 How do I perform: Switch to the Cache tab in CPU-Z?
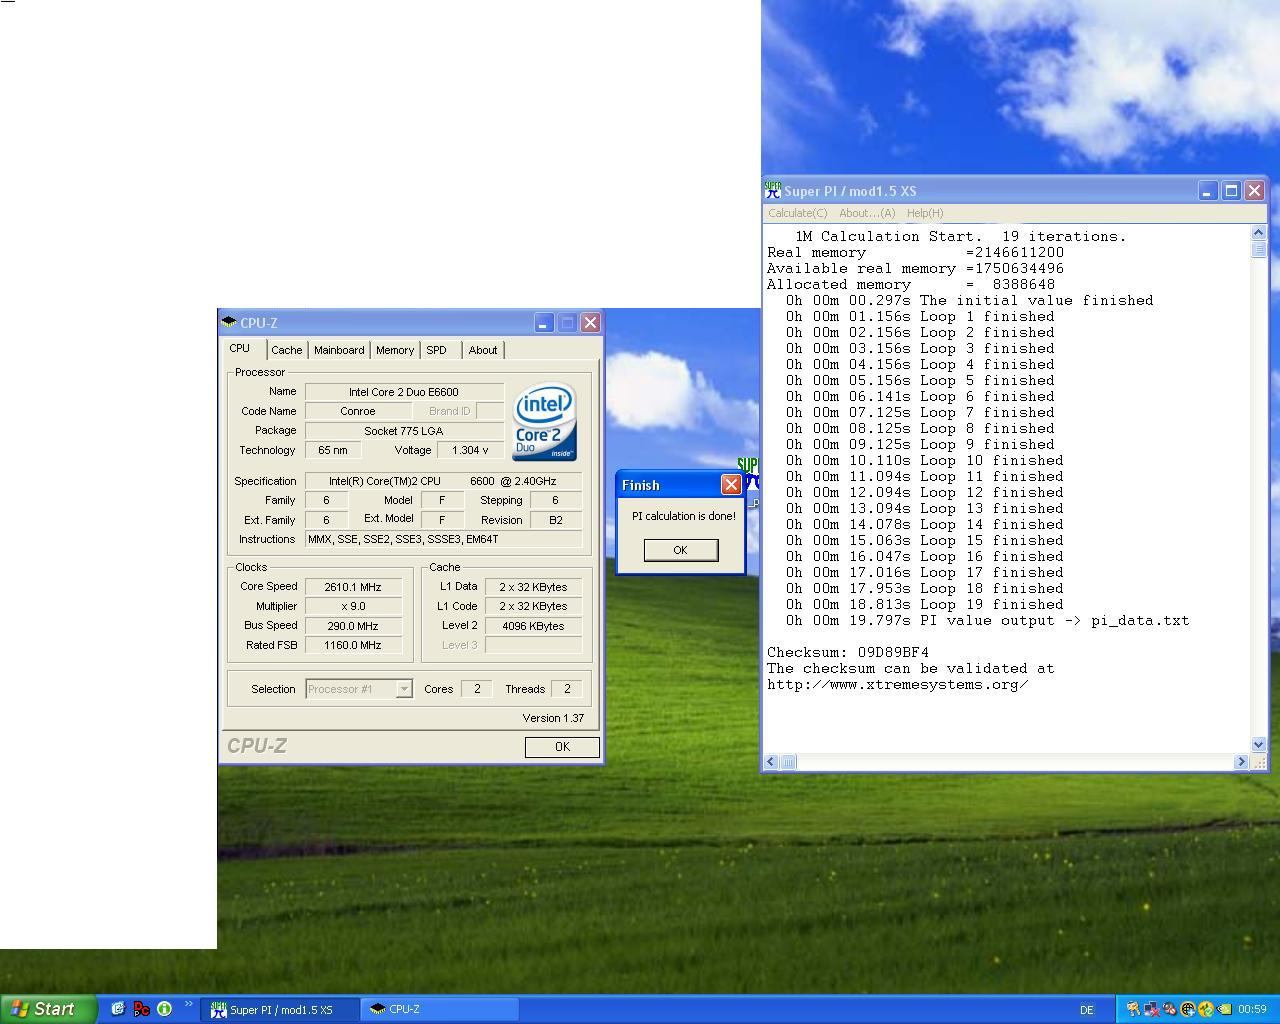tap(286, 350)
